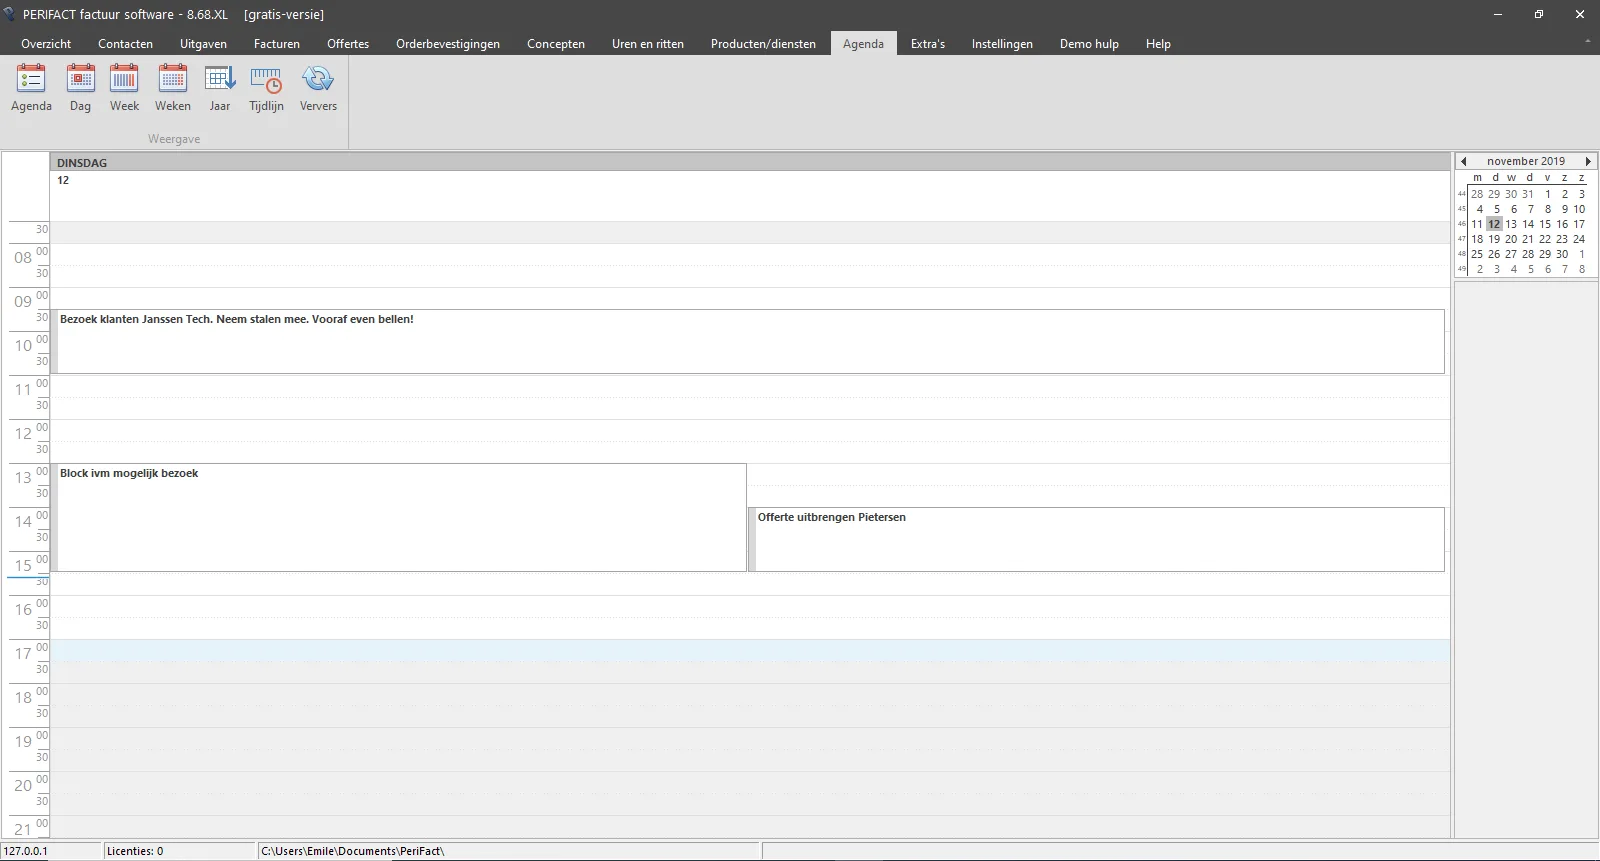Viewport: 1600px width, 861px height.
Task: Open the Offertes tab
Action: click(x=348, y=44)
